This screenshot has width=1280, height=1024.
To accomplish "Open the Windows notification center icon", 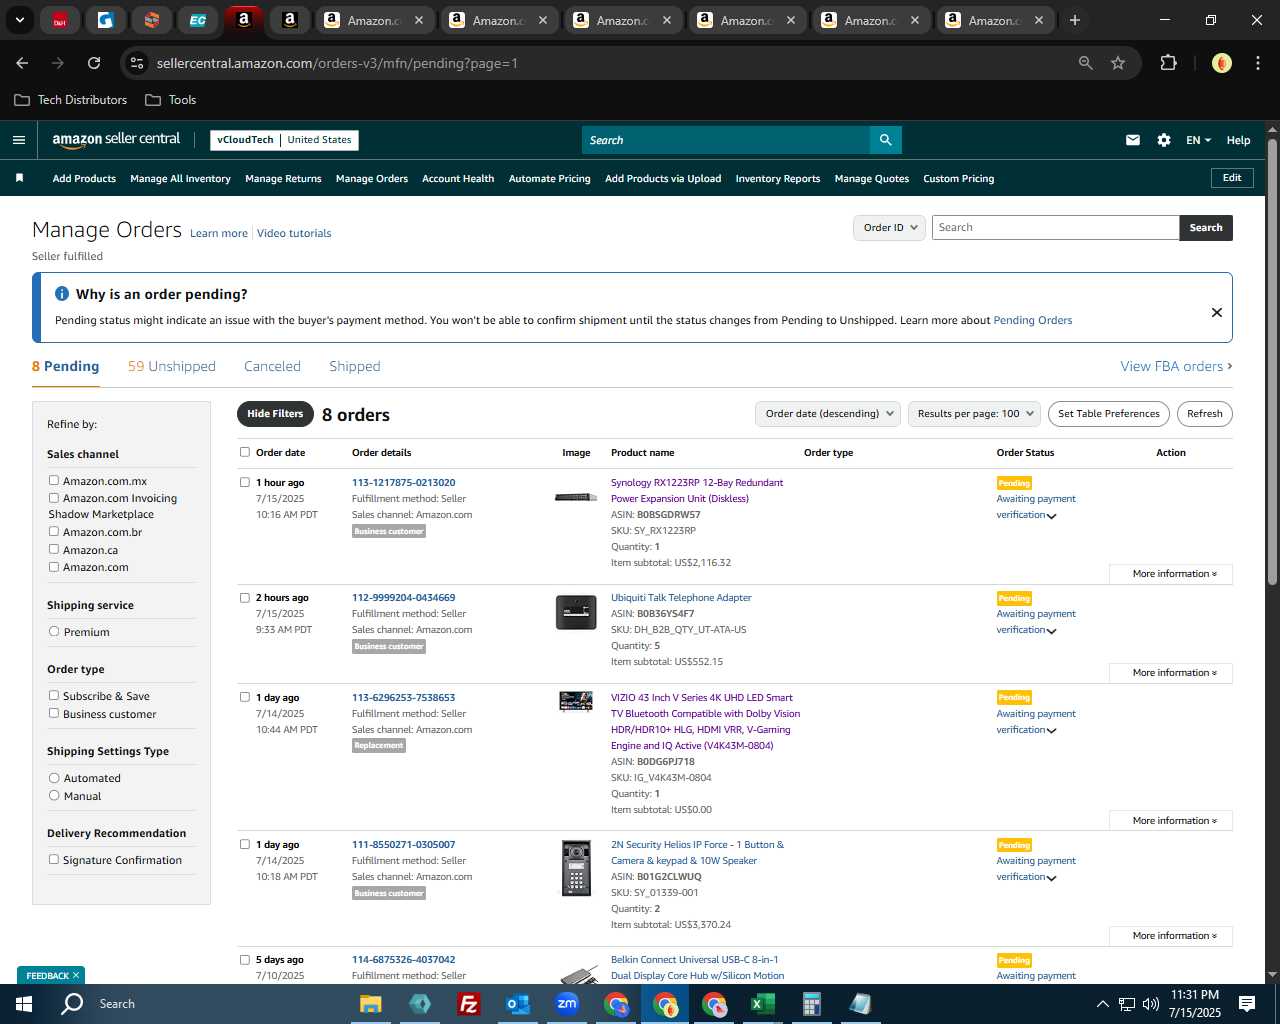I will pyautogui.click(x=1247, y=1004).
